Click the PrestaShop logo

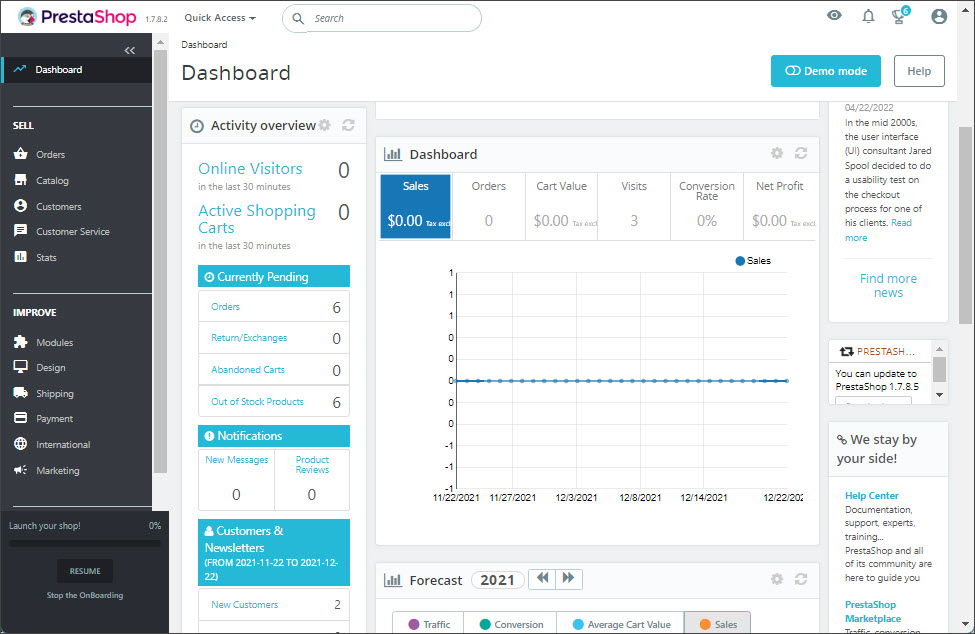[76, 17]
